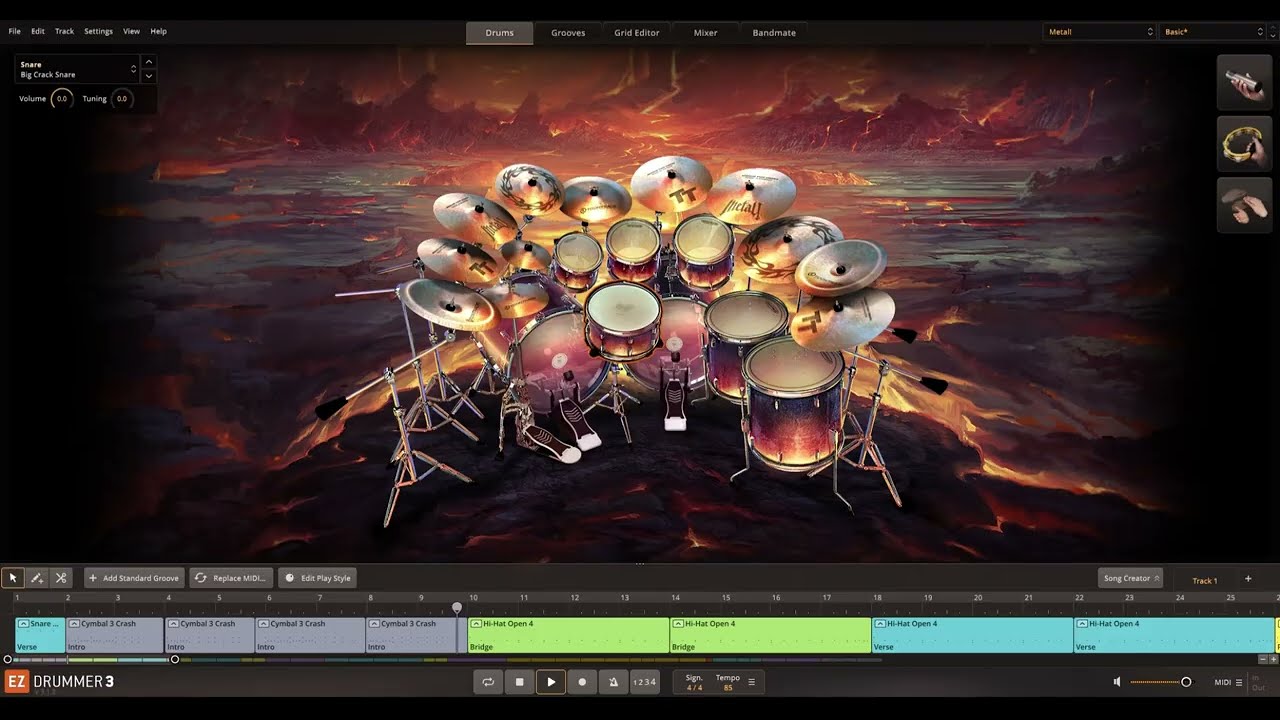Expand the Song Creator panel
The width and height of the screenshot is (1280, 720).
tap(1130, 578)
